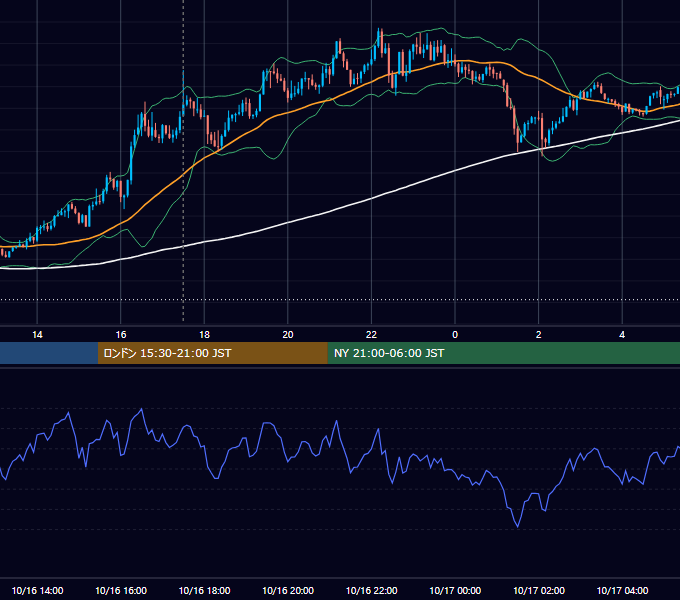Click the 10/16 14:00 date label
The image size is (680, 600).
click(x=37, y=590)
